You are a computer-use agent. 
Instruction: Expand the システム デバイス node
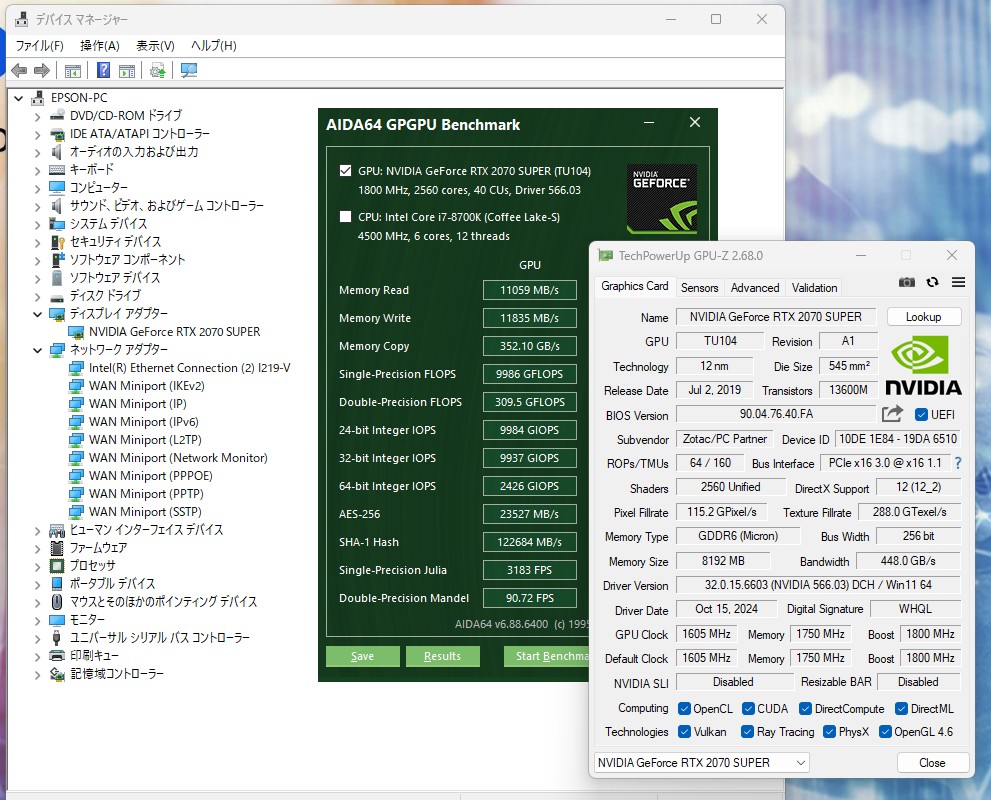tap(37, 224)
